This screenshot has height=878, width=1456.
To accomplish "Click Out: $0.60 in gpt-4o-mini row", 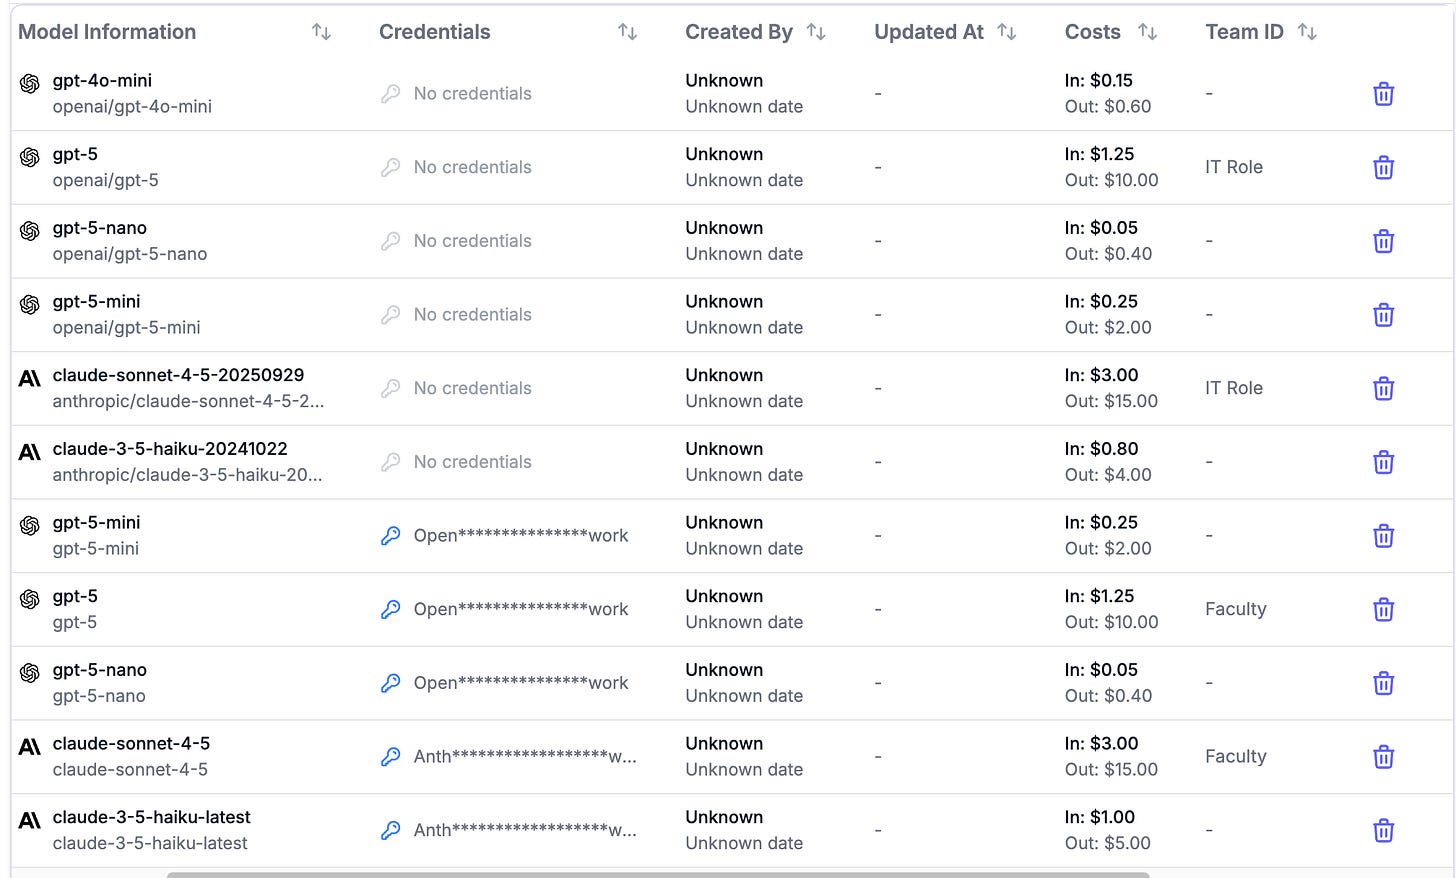I will (x=1108, y=106).
